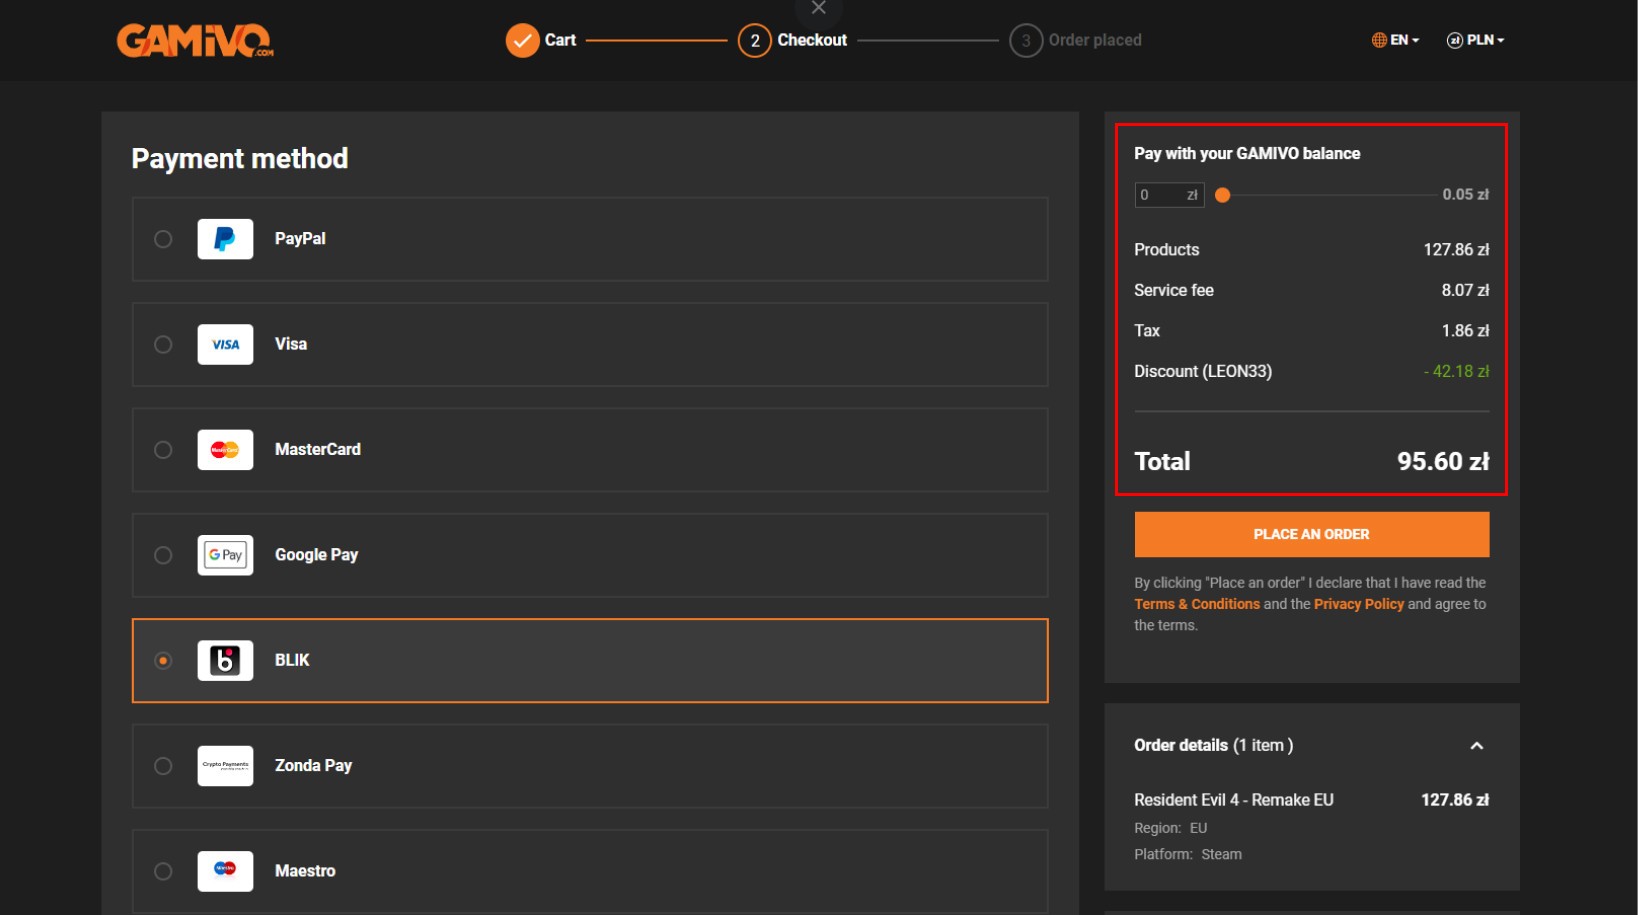Open the Privacy Policy link

(x=1359, y=604)
